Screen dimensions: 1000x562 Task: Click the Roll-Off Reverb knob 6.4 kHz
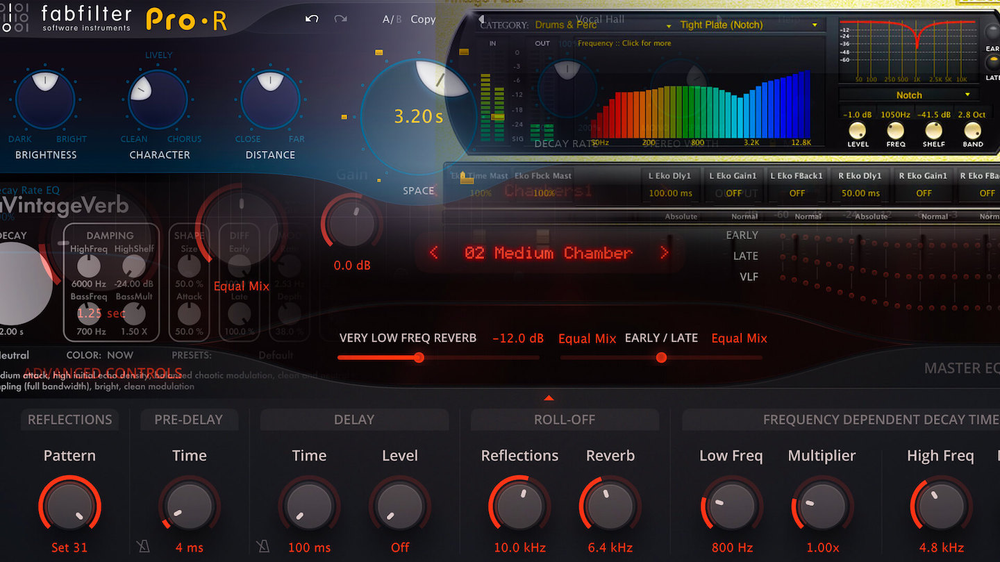610,506
